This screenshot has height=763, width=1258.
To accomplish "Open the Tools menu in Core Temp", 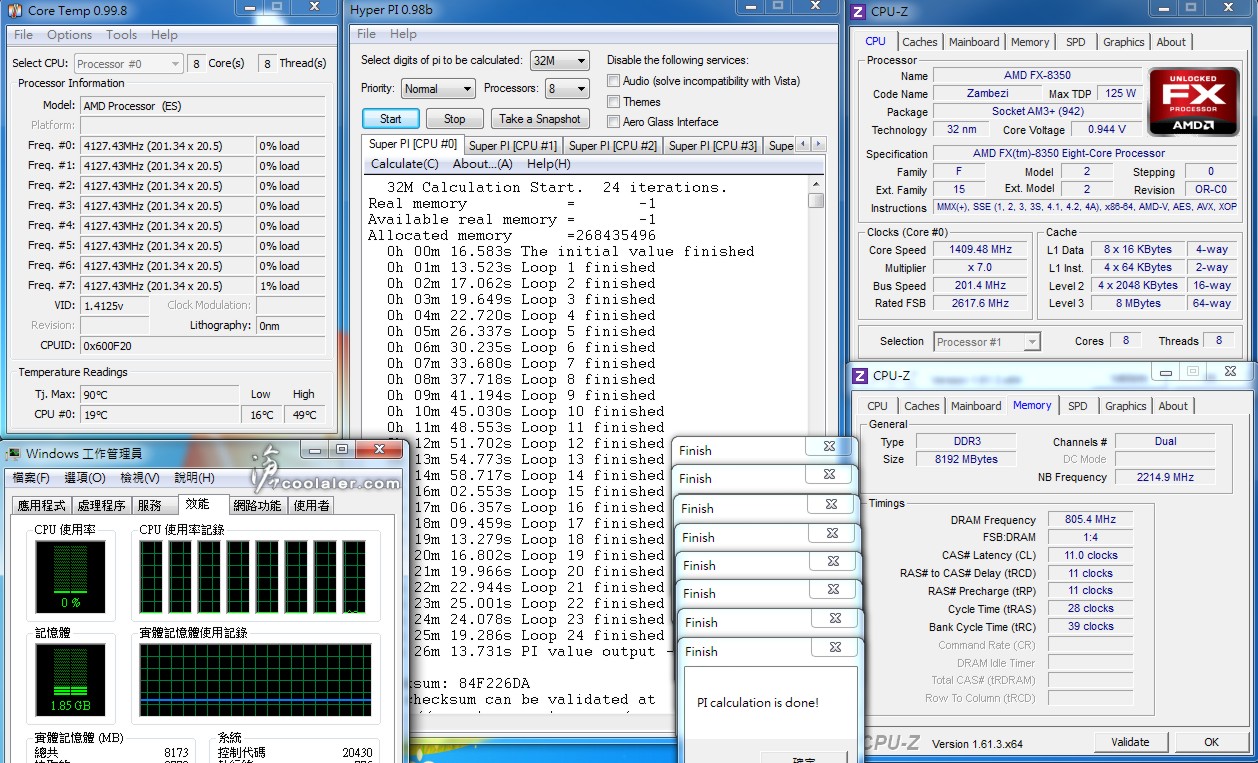I will pos(122,34).
